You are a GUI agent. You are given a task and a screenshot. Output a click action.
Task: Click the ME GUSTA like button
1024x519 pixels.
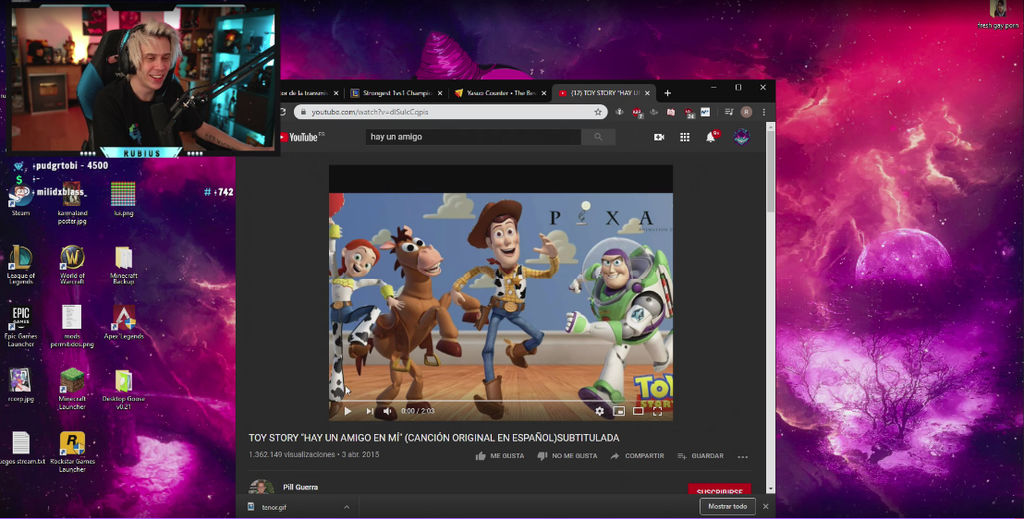tap(500, 456)
